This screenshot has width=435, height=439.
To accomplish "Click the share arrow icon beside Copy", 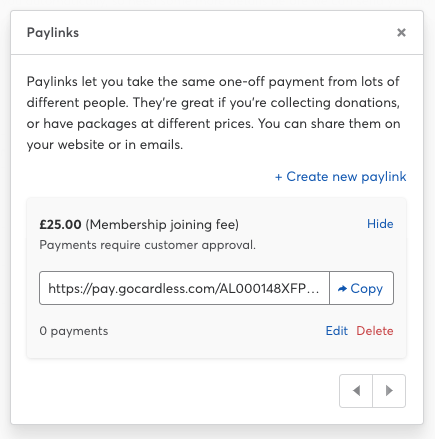I will point(342,289).
